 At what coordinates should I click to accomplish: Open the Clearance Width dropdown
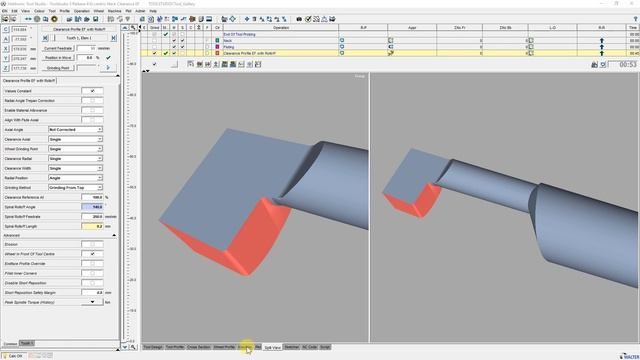click(76, 168)
